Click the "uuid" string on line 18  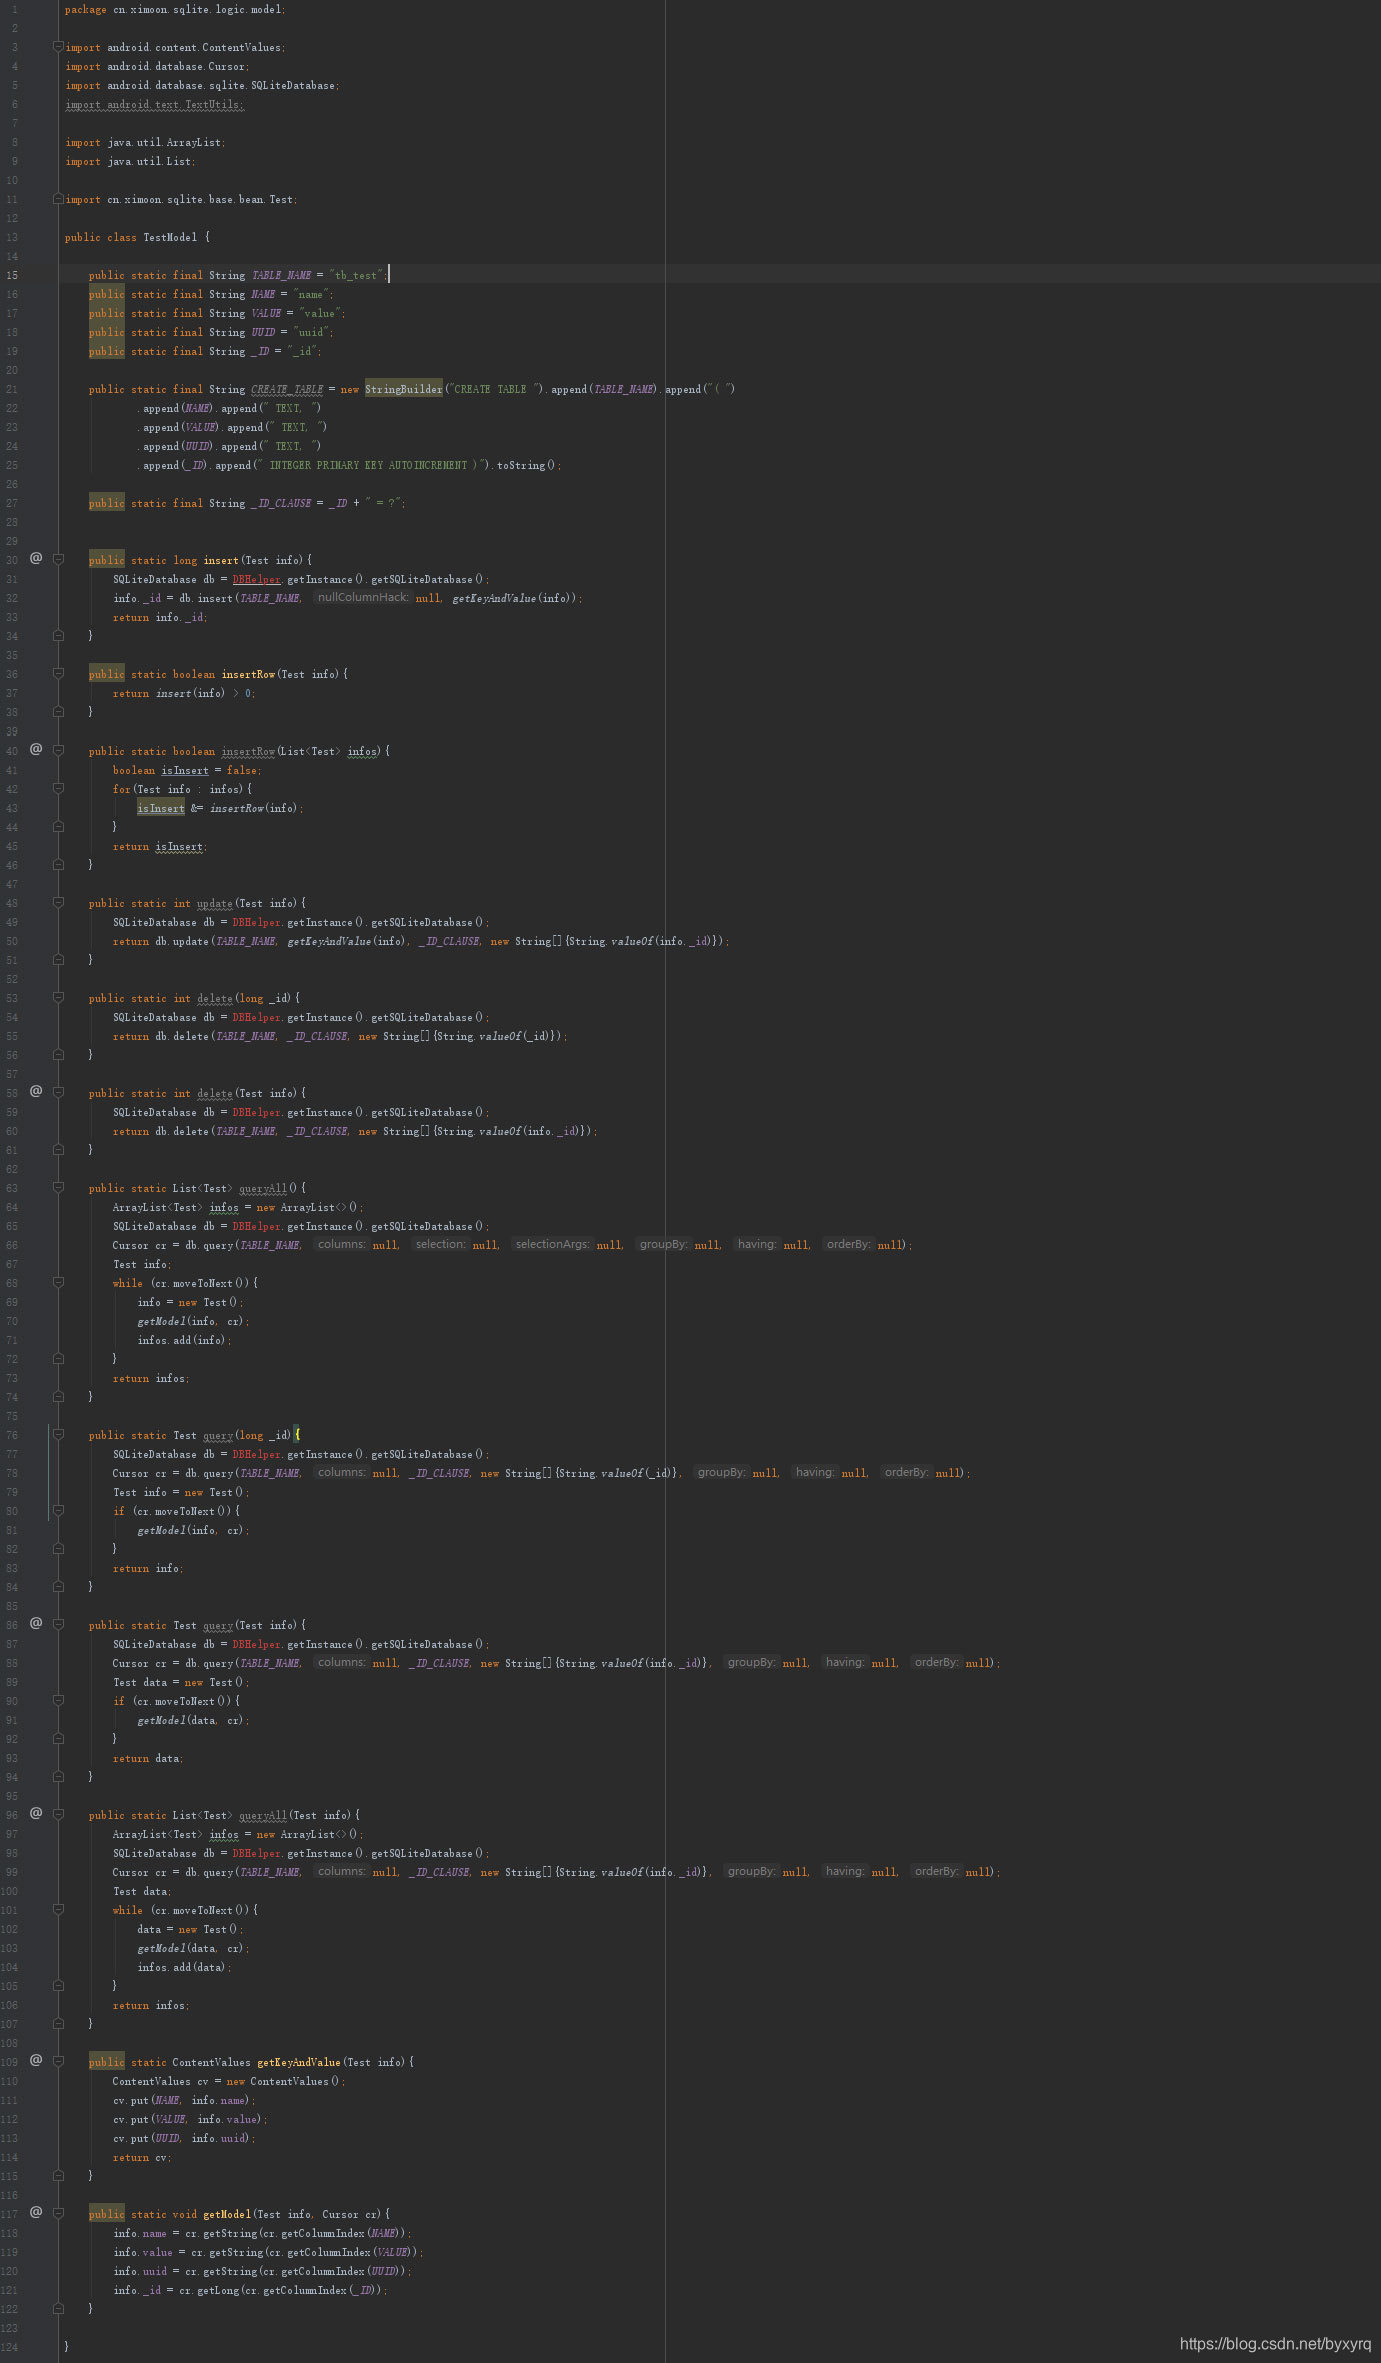point(314,332)
